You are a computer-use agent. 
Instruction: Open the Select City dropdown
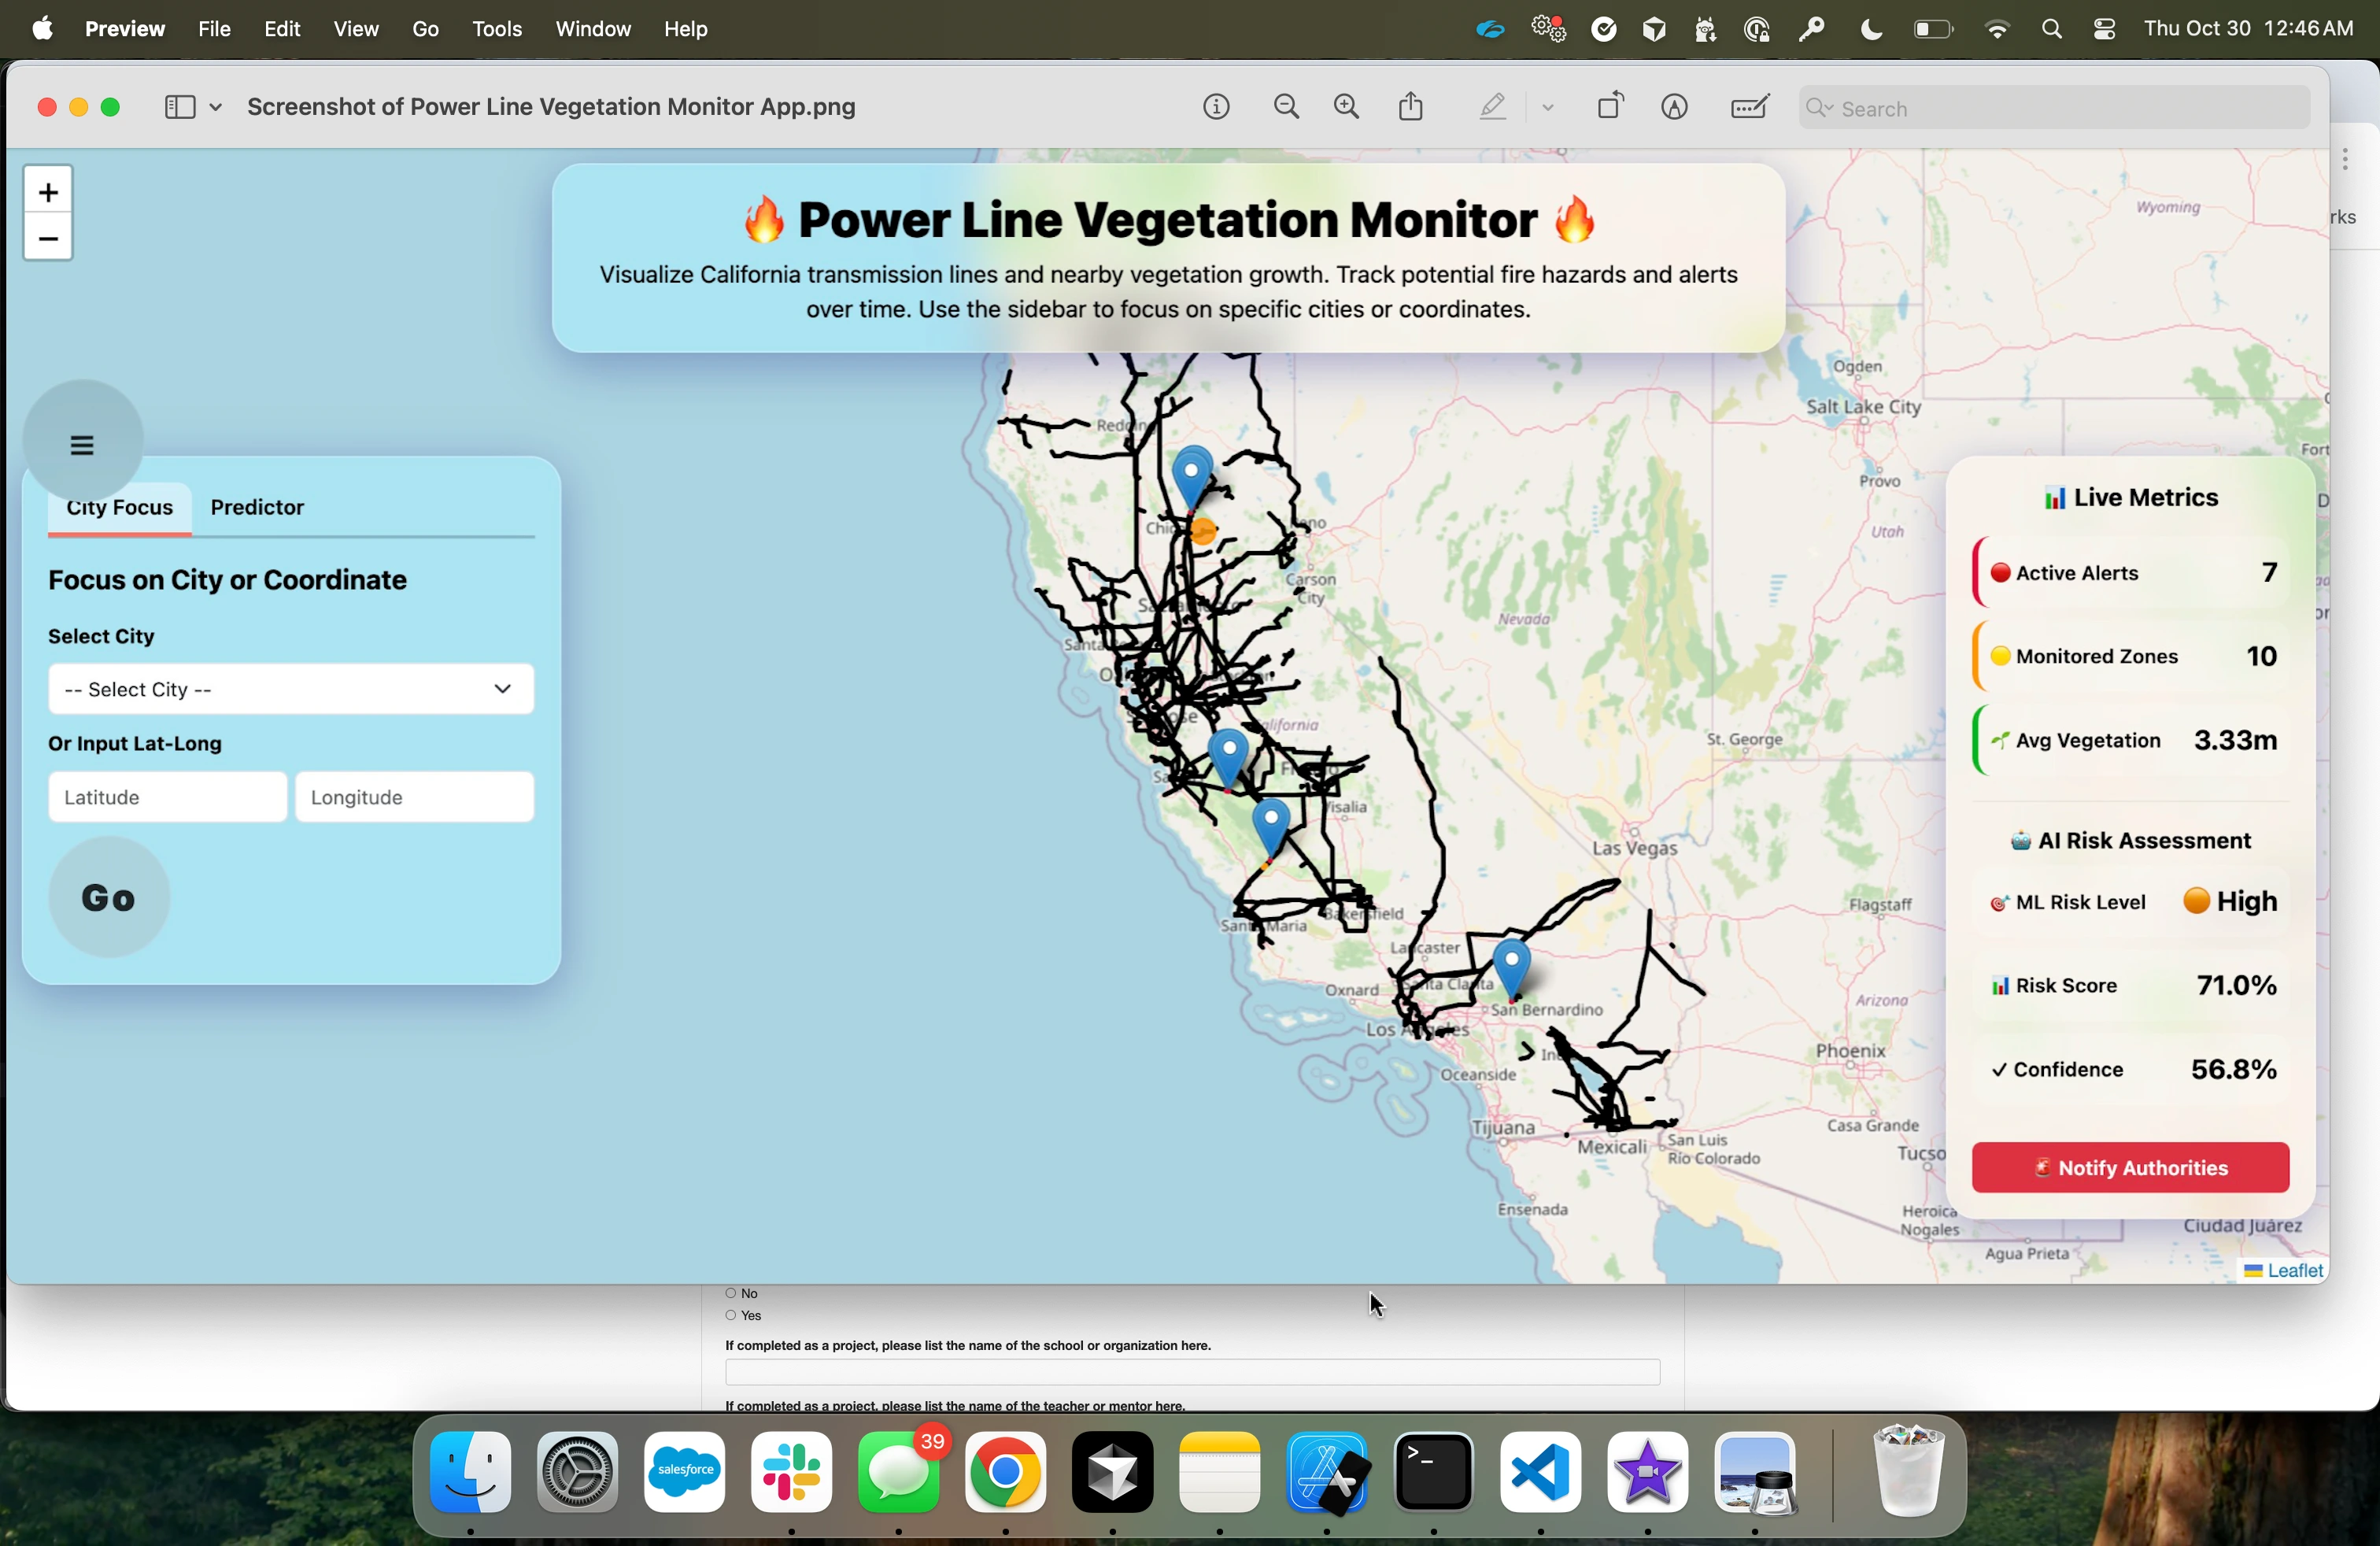coord(291,689)
